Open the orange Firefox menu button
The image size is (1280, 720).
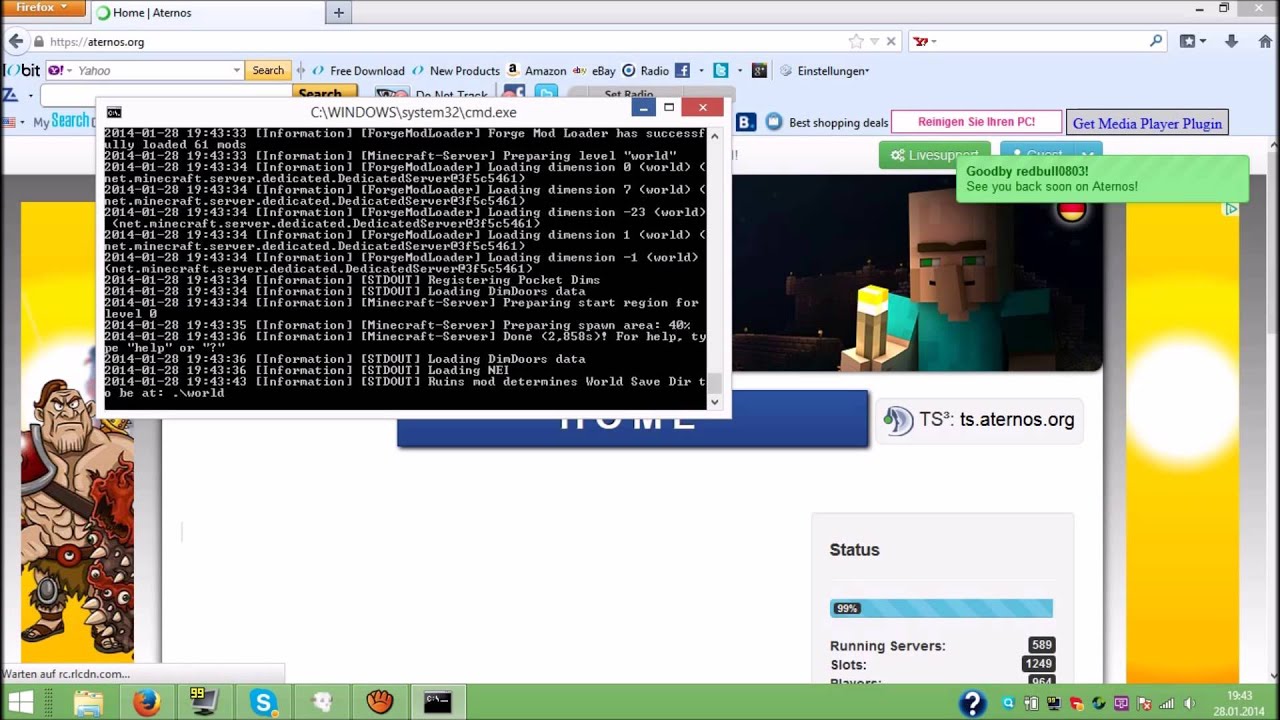click(43, 7)
